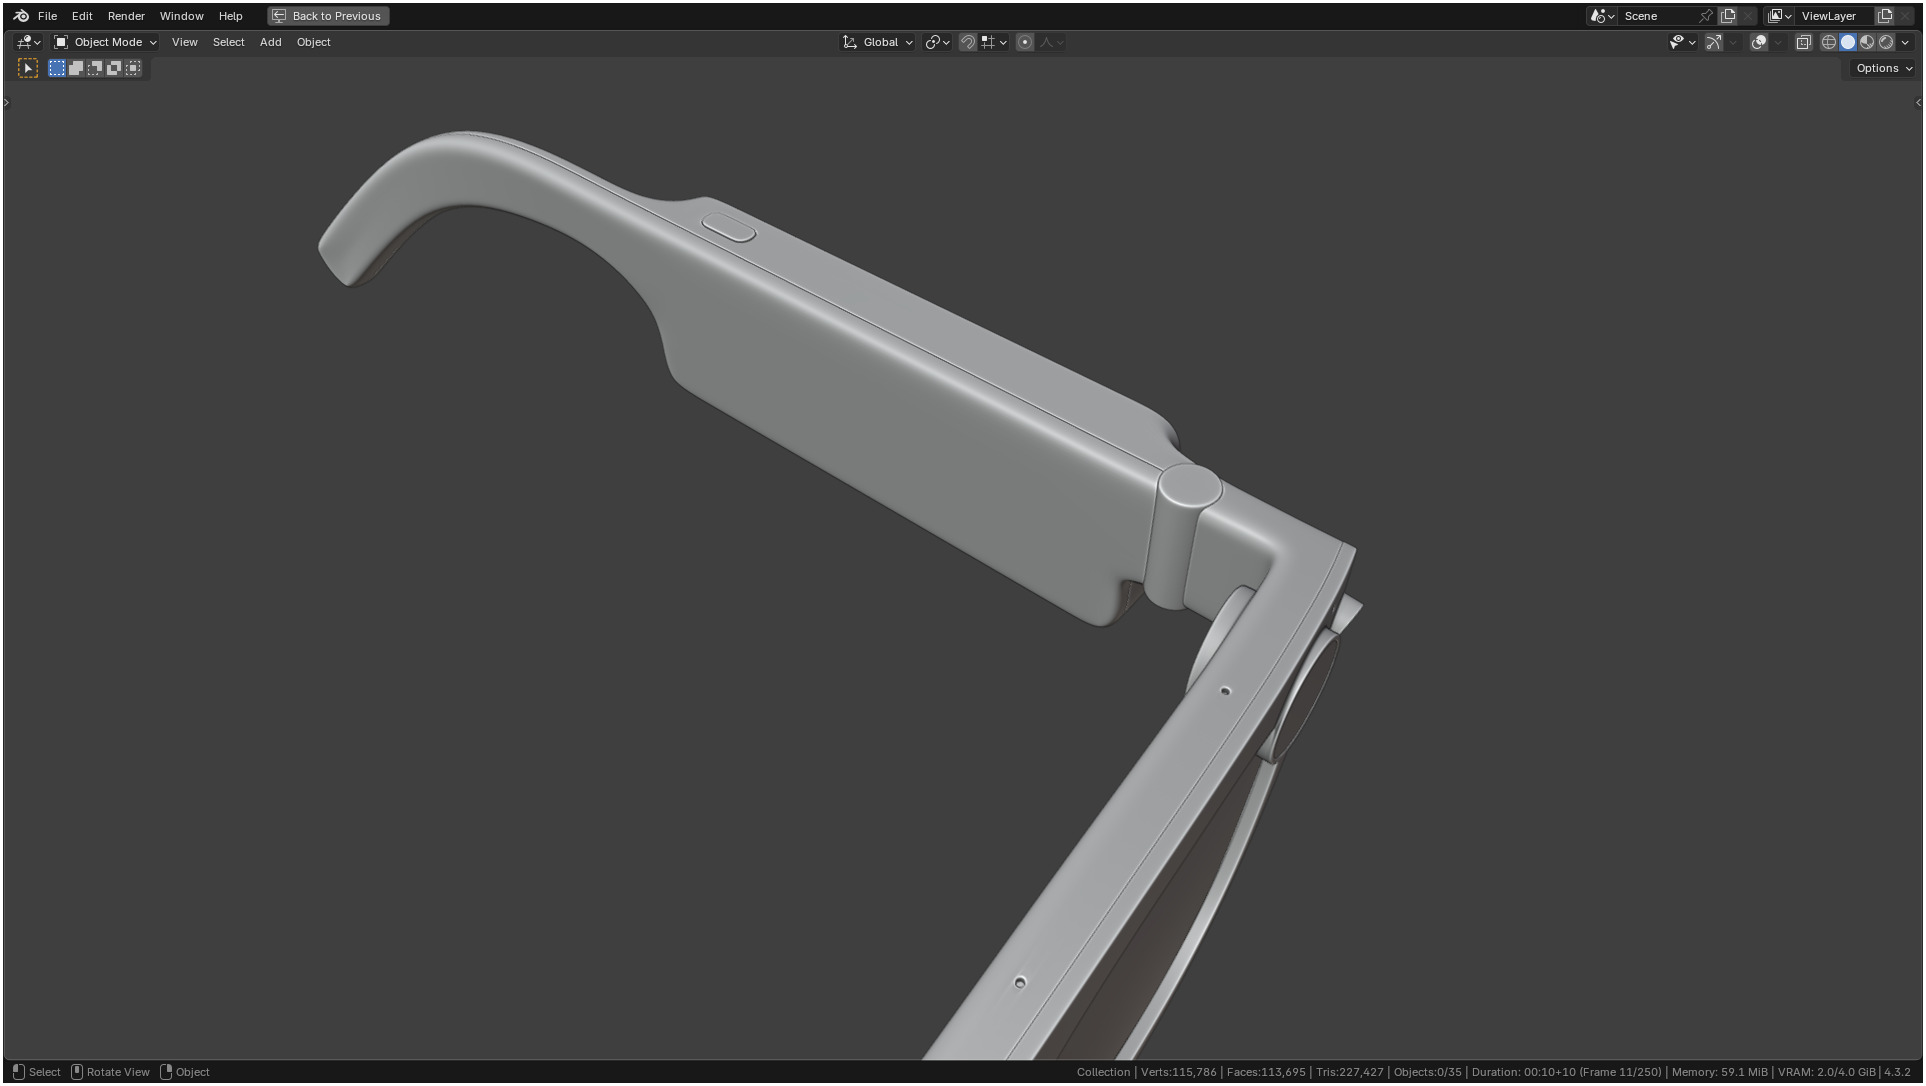Click the Scene name field
Image resolution: width=1926 pixels, height=1086 pixels.
(x=1658, y=16)
